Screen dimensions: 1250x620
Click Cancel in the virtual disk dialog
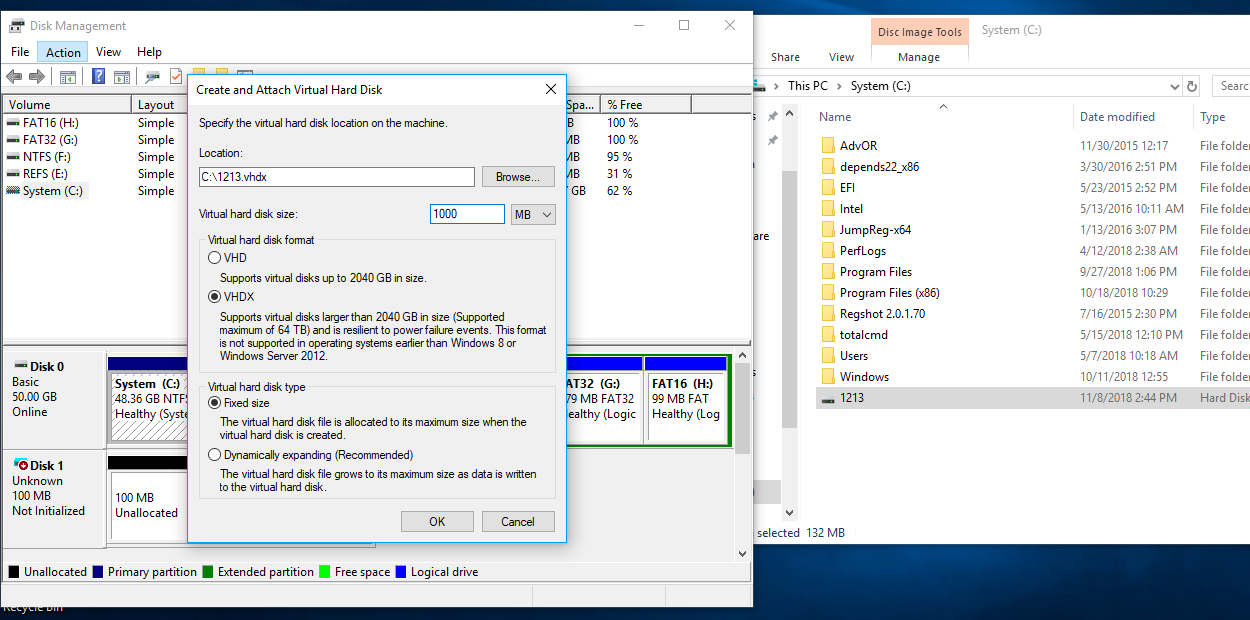point(518,521)
